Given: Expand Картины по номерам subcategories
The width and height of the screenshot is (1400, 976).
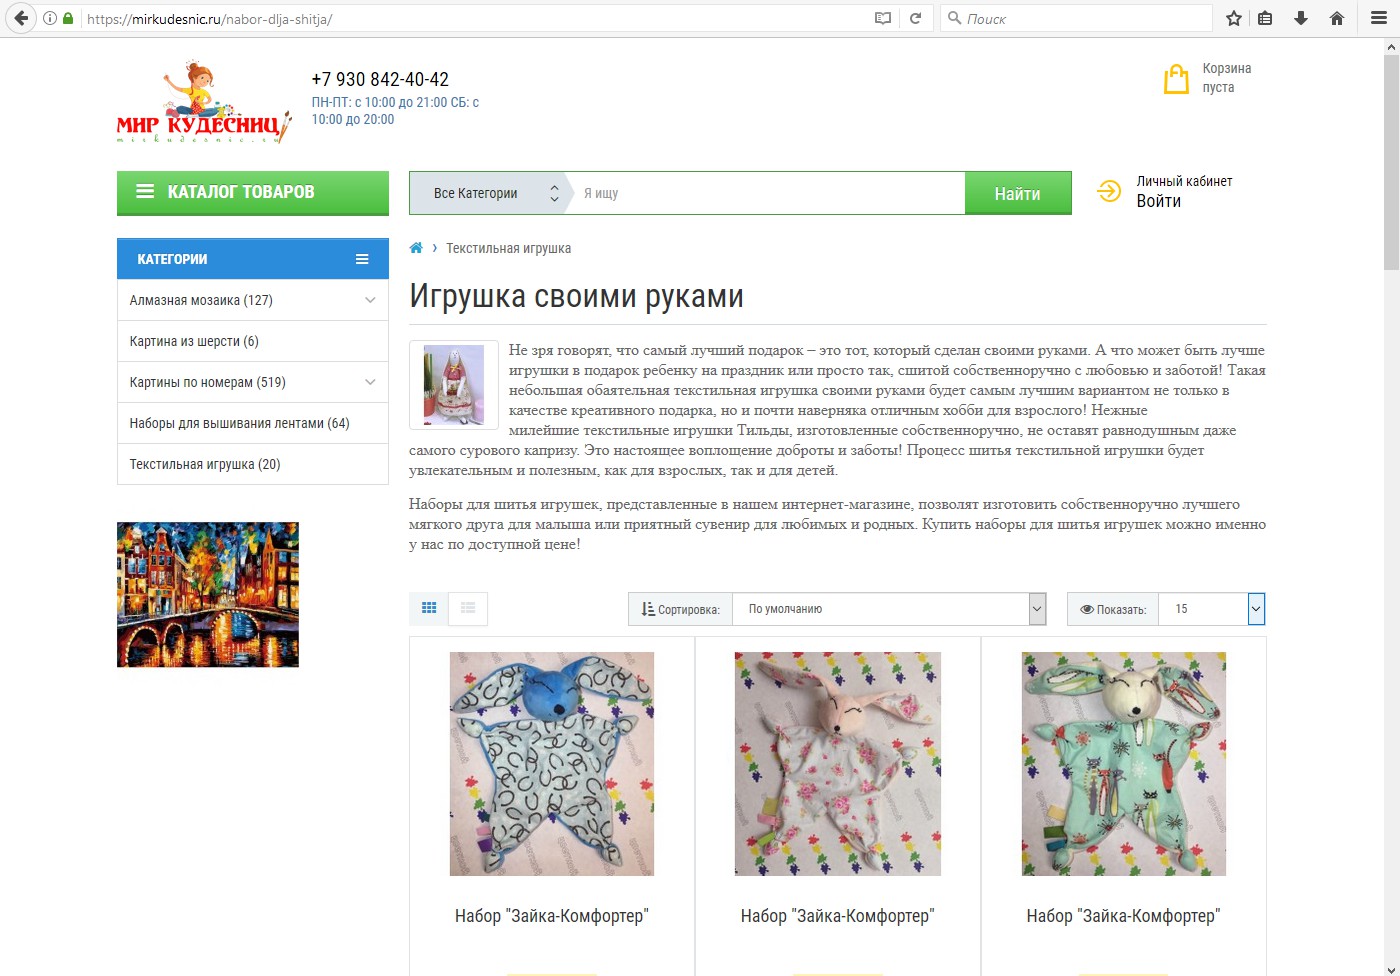Looking at the screenshot, I should point(370,382).
